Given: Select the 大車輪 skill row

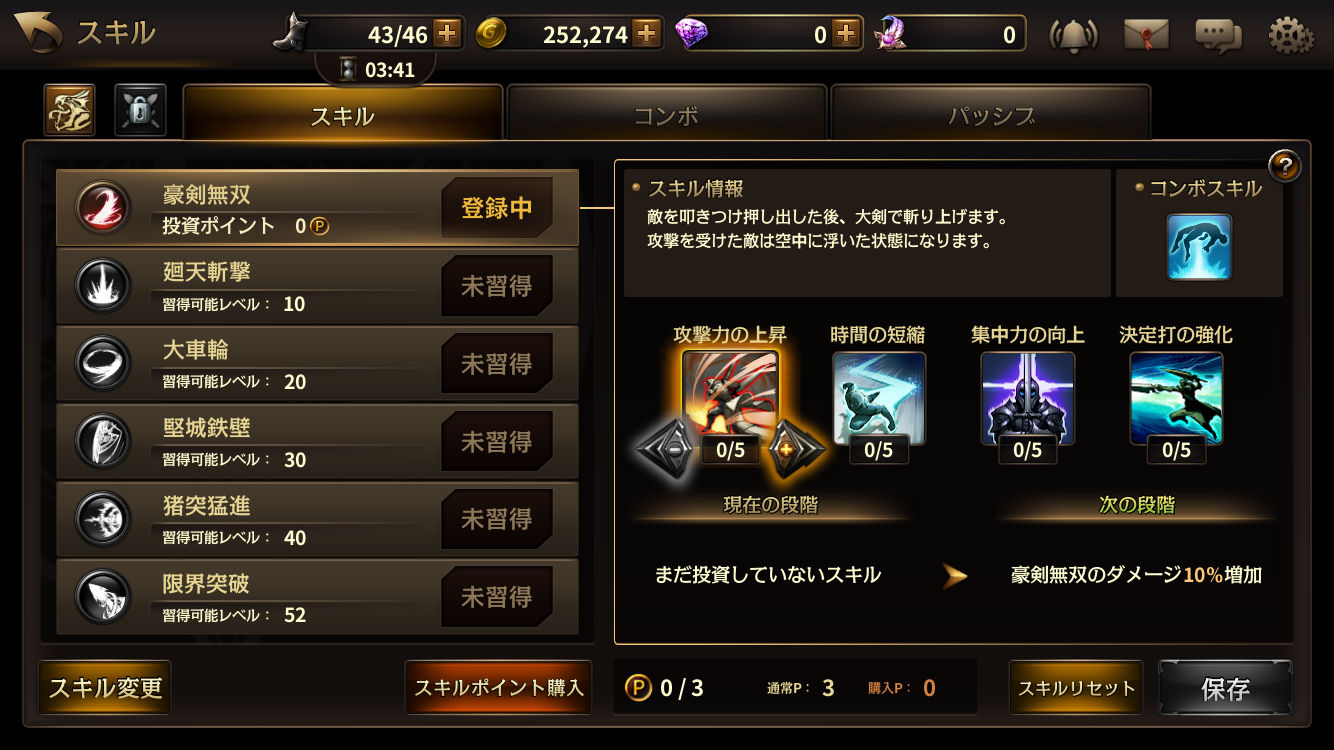Looking at the screenshot, I should click(x=317, y=364).
